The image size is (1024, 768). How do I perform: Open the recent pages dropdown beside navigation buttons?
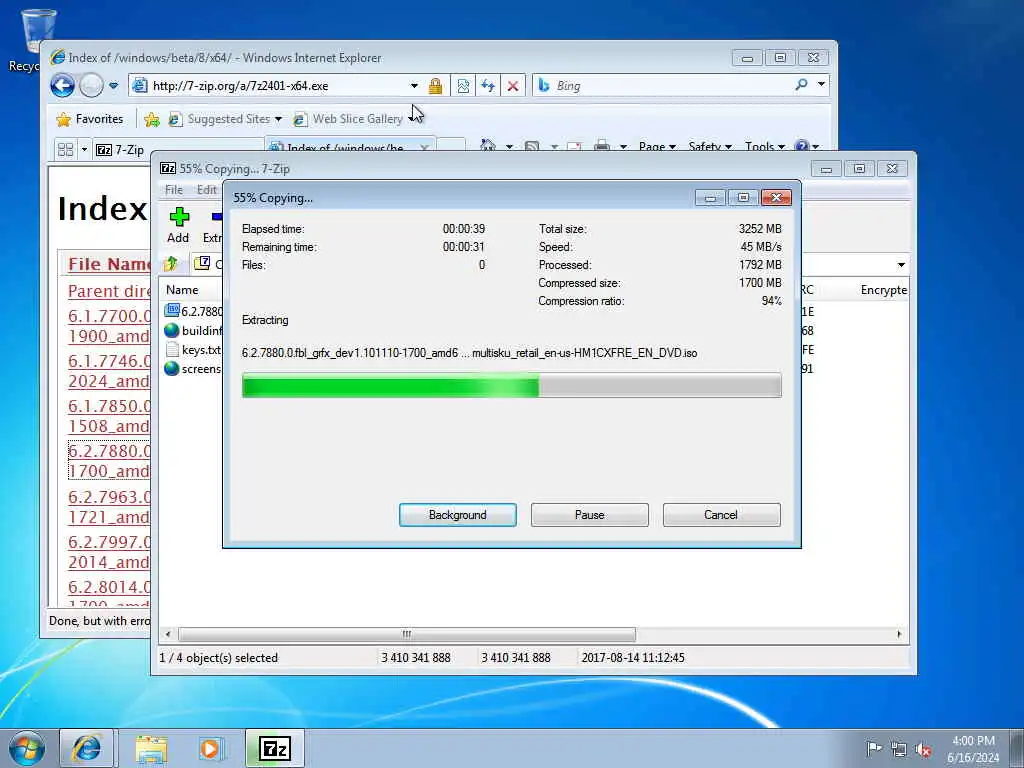(x=114, y=86)
